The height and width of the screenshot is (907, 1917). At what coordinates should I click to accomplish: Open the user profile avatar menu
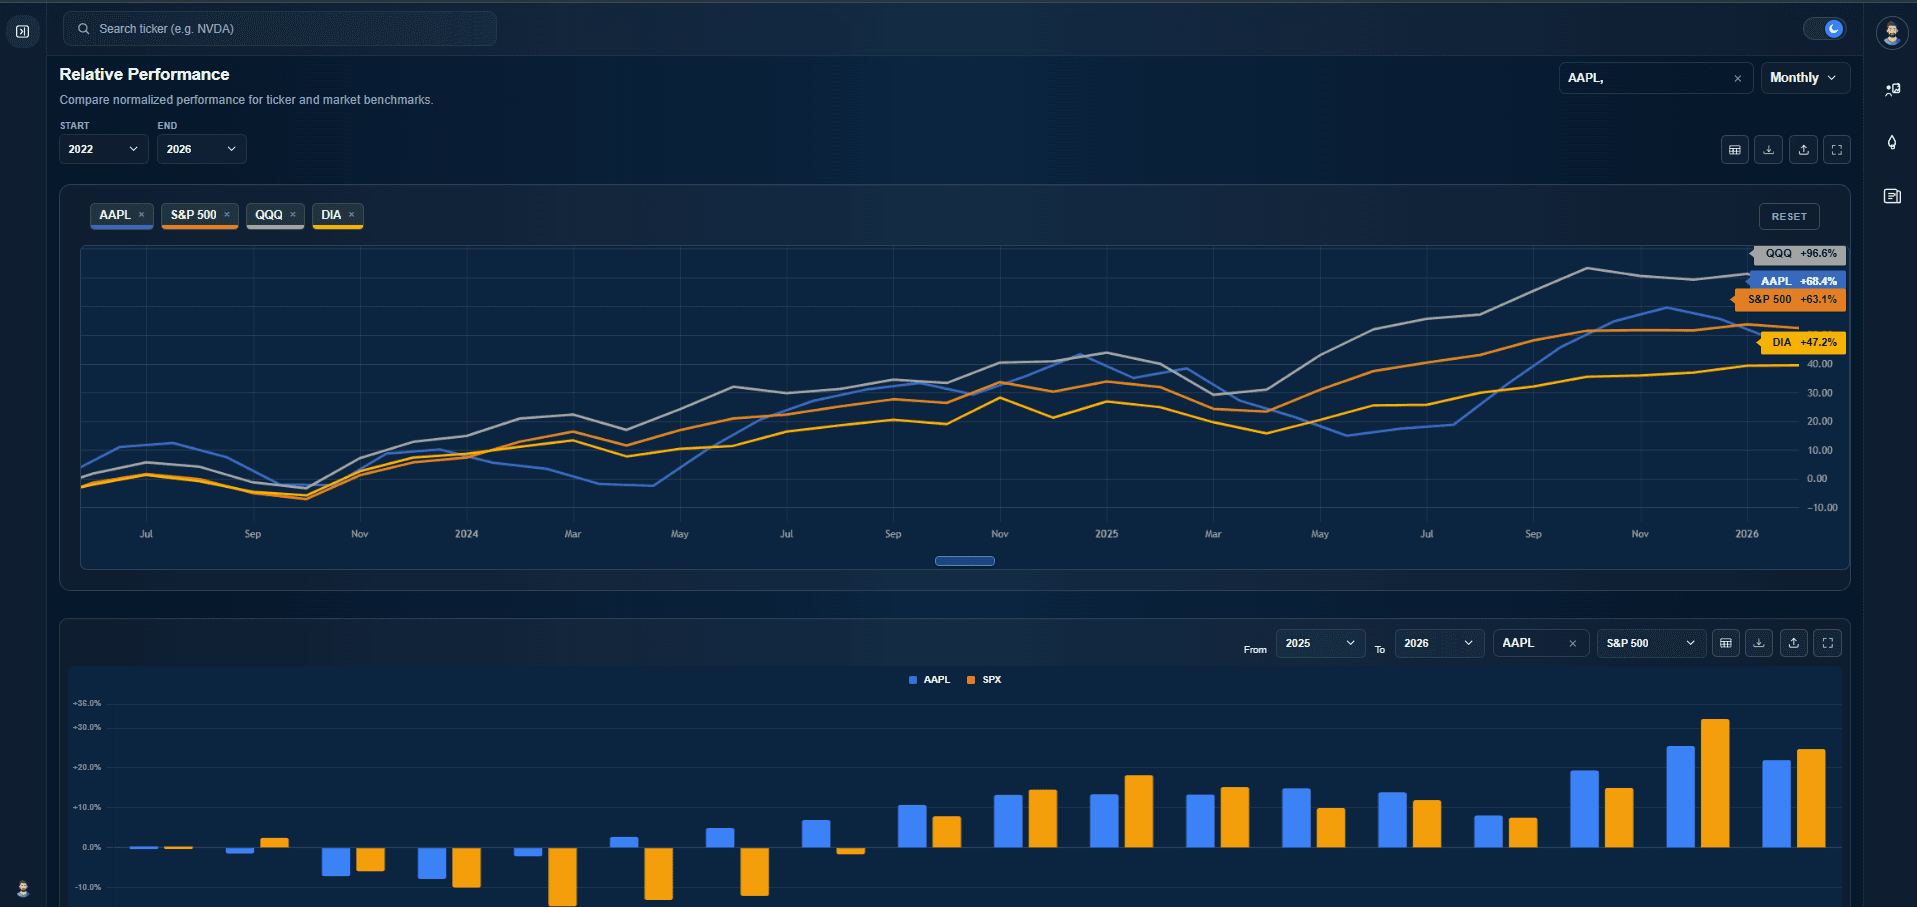point(1891,33)
